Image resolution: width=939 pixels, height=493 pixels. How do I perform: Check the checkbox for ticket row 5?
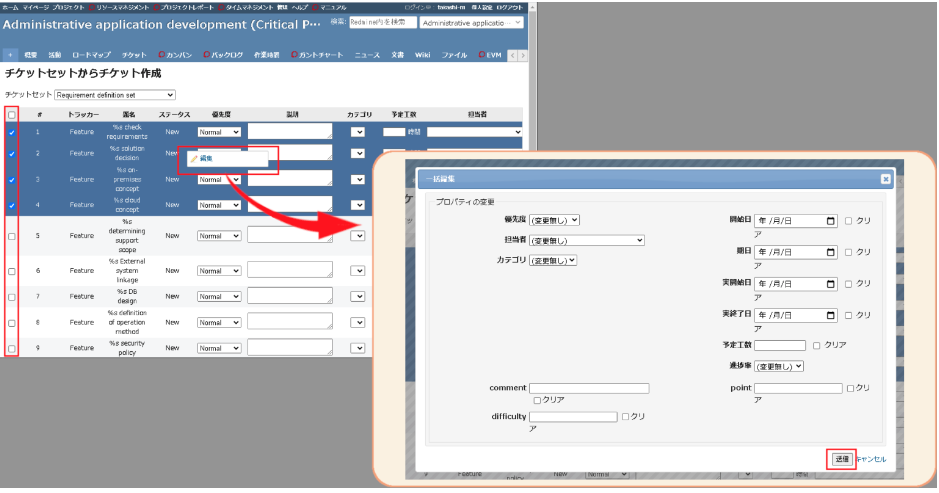pyautogui.click(x=12, y=236)
